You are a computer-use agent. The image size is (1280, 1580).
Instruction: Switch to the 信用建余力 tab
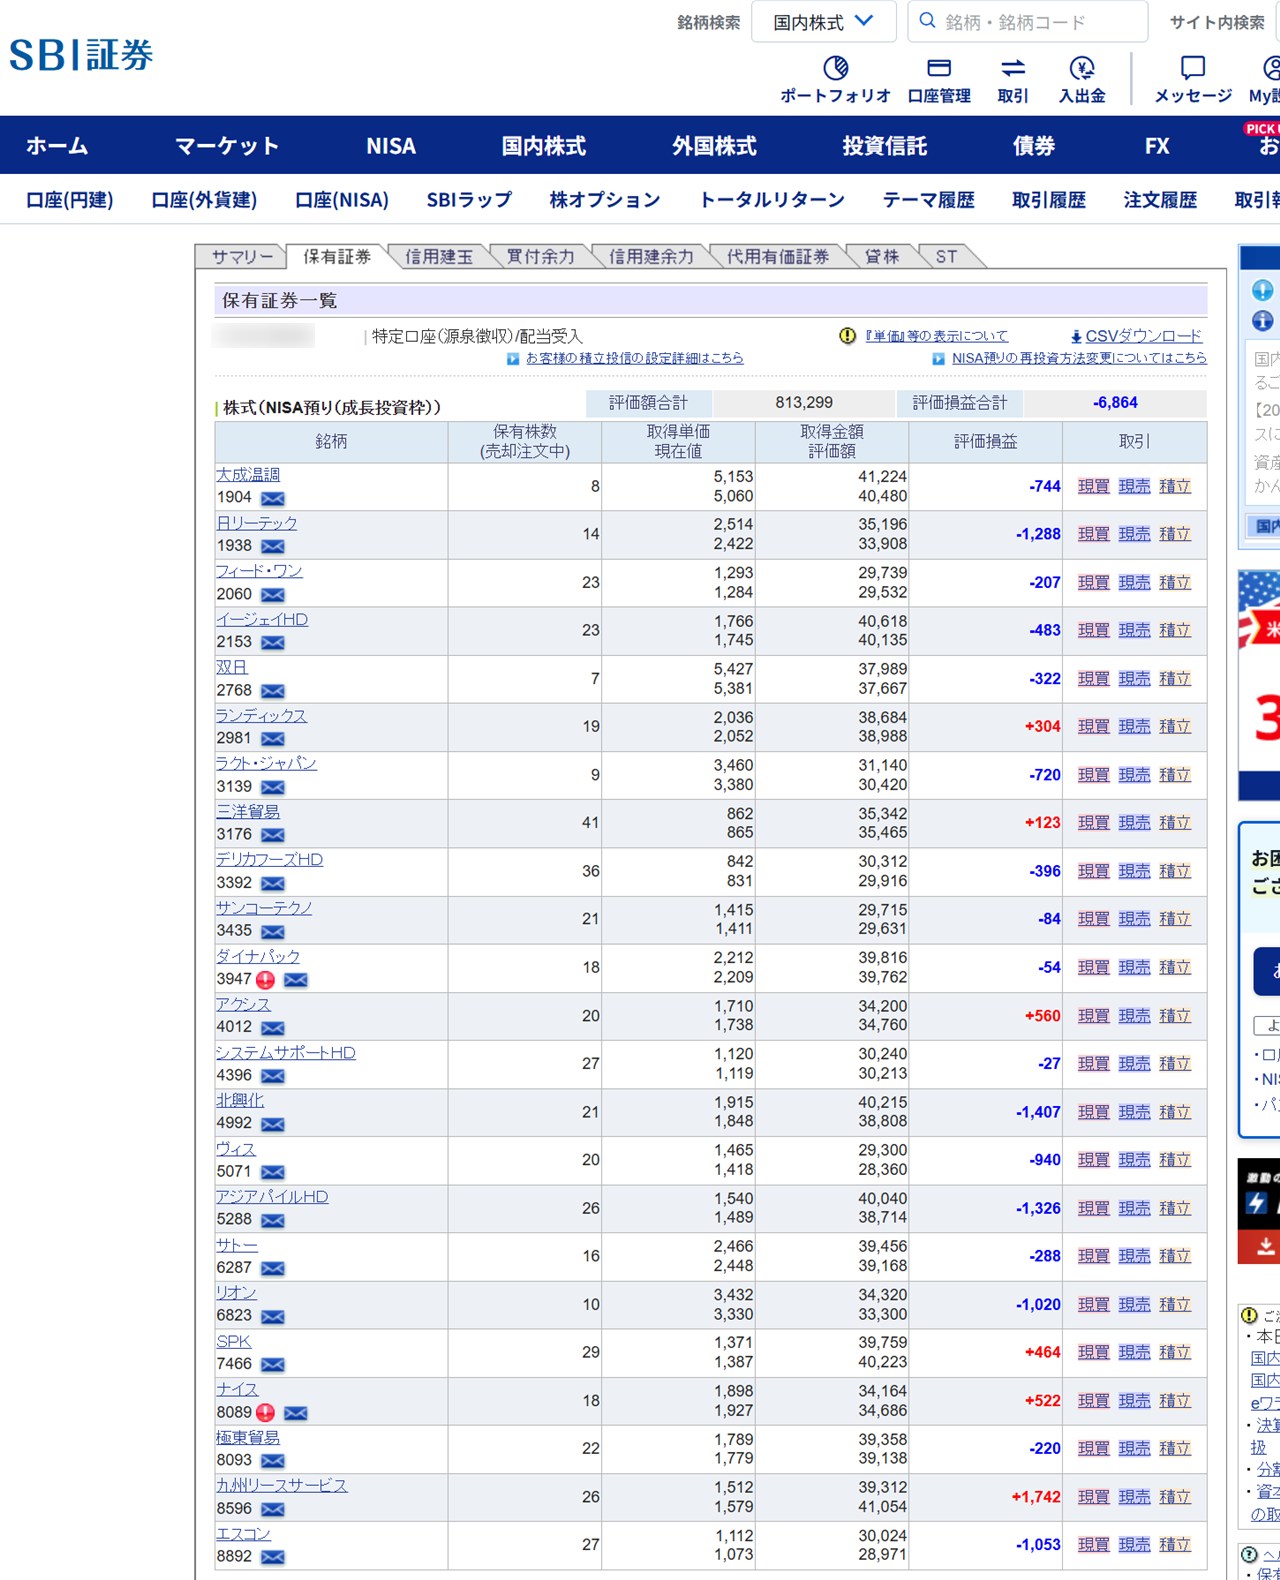pos(651,257)
